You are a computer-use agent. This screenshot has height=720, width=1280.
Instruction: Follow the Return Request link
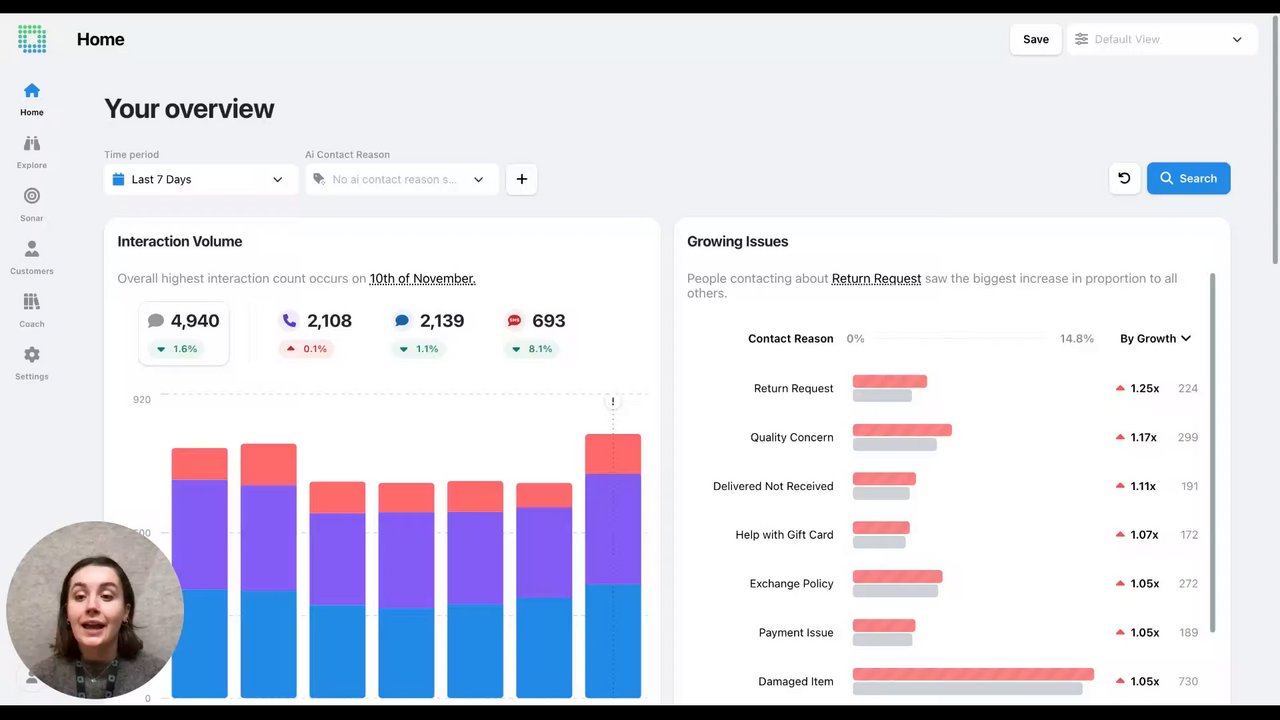[876, 278]
